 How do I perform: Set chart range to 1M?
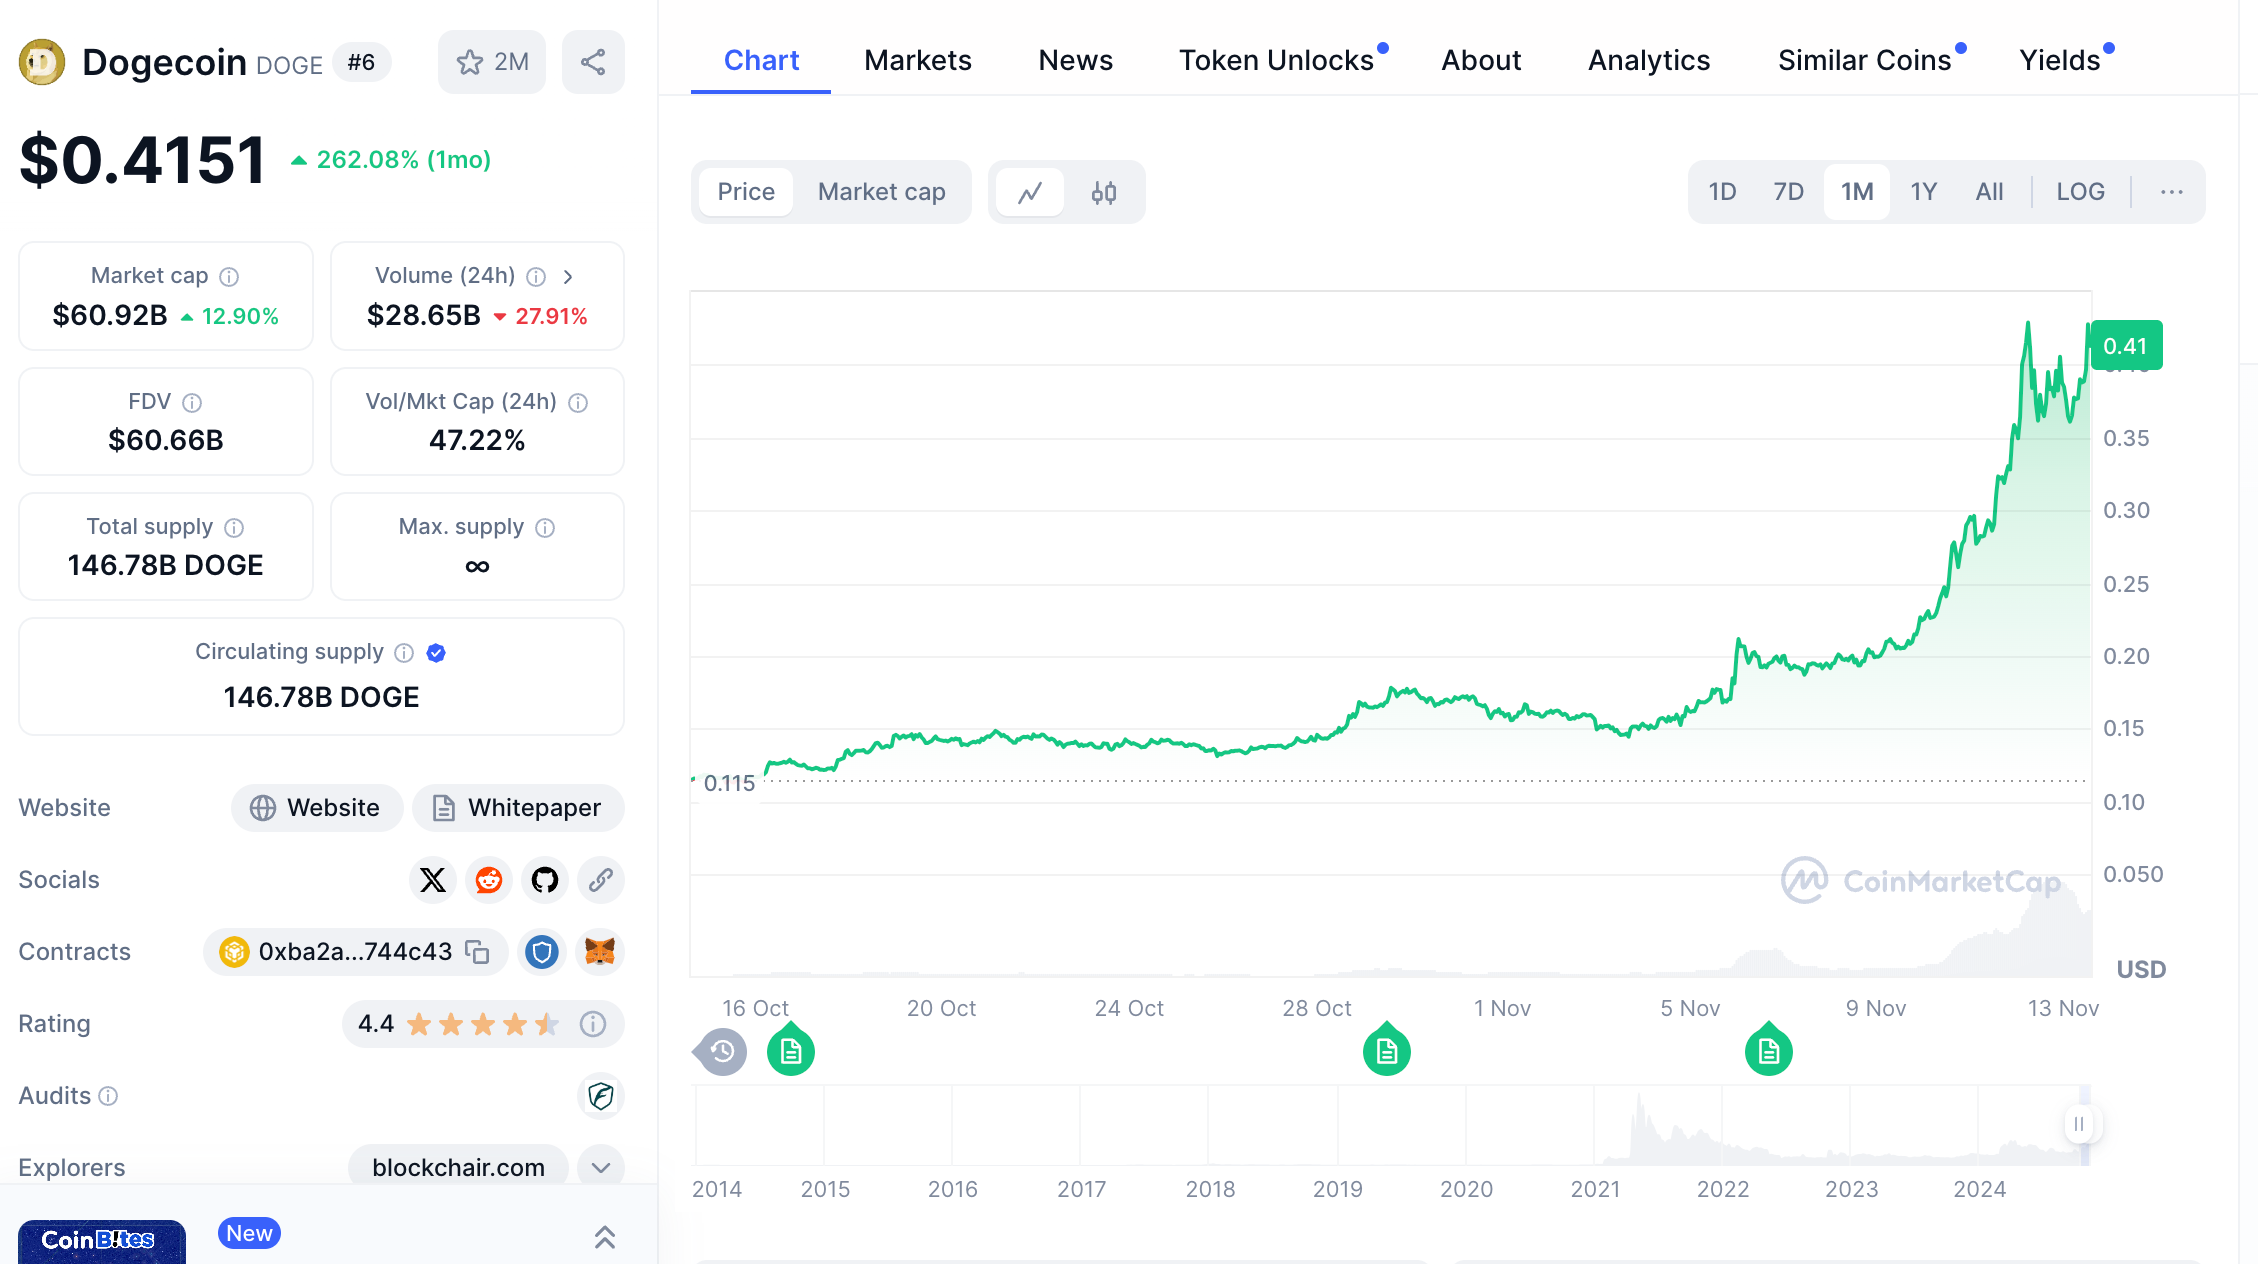(x=1857, y=192)
